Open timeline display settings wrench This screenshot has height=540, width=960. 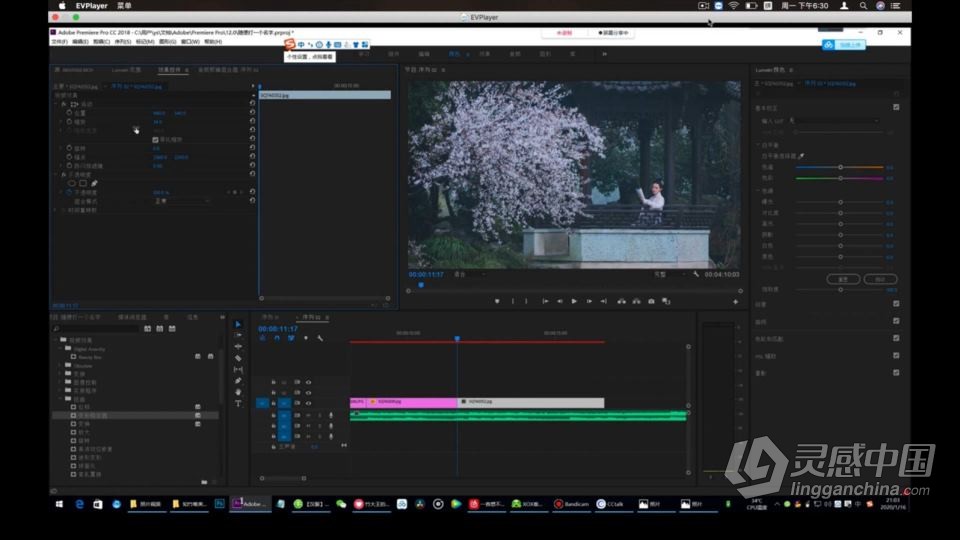[x=320, y=338]
